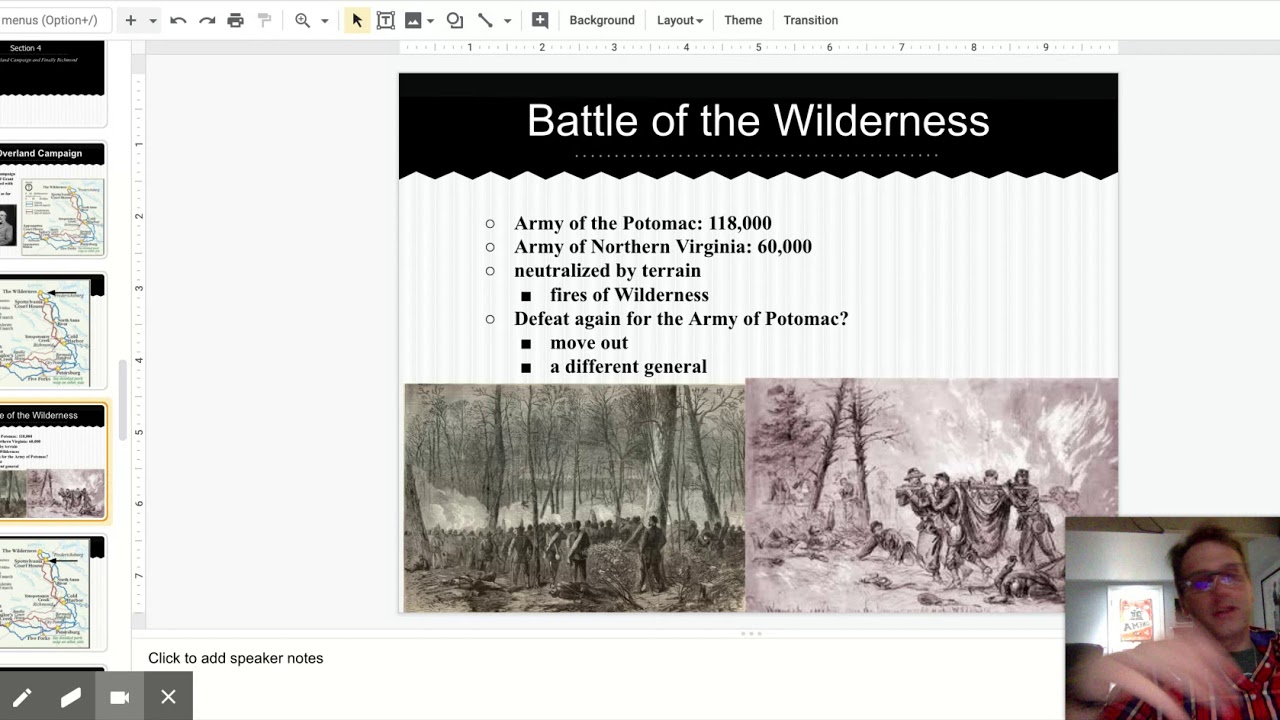Click the filmstrip scrollbar handle
This screenshot has height=720, width=1280.
pos(125,400)
